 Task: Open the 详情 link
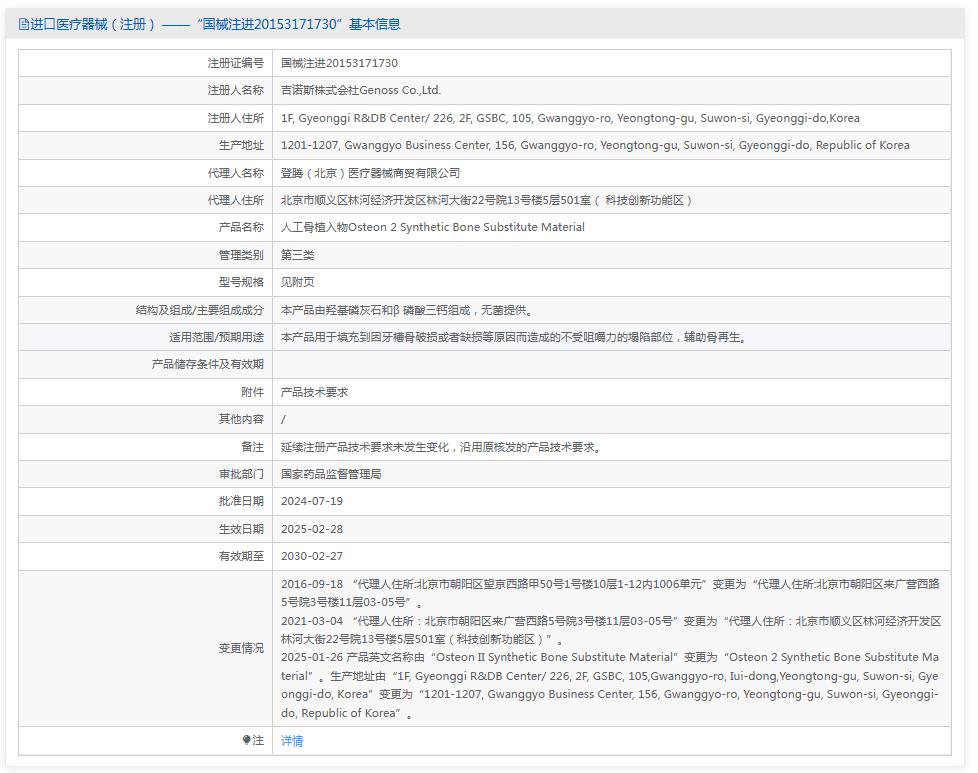tap(292, 741)
